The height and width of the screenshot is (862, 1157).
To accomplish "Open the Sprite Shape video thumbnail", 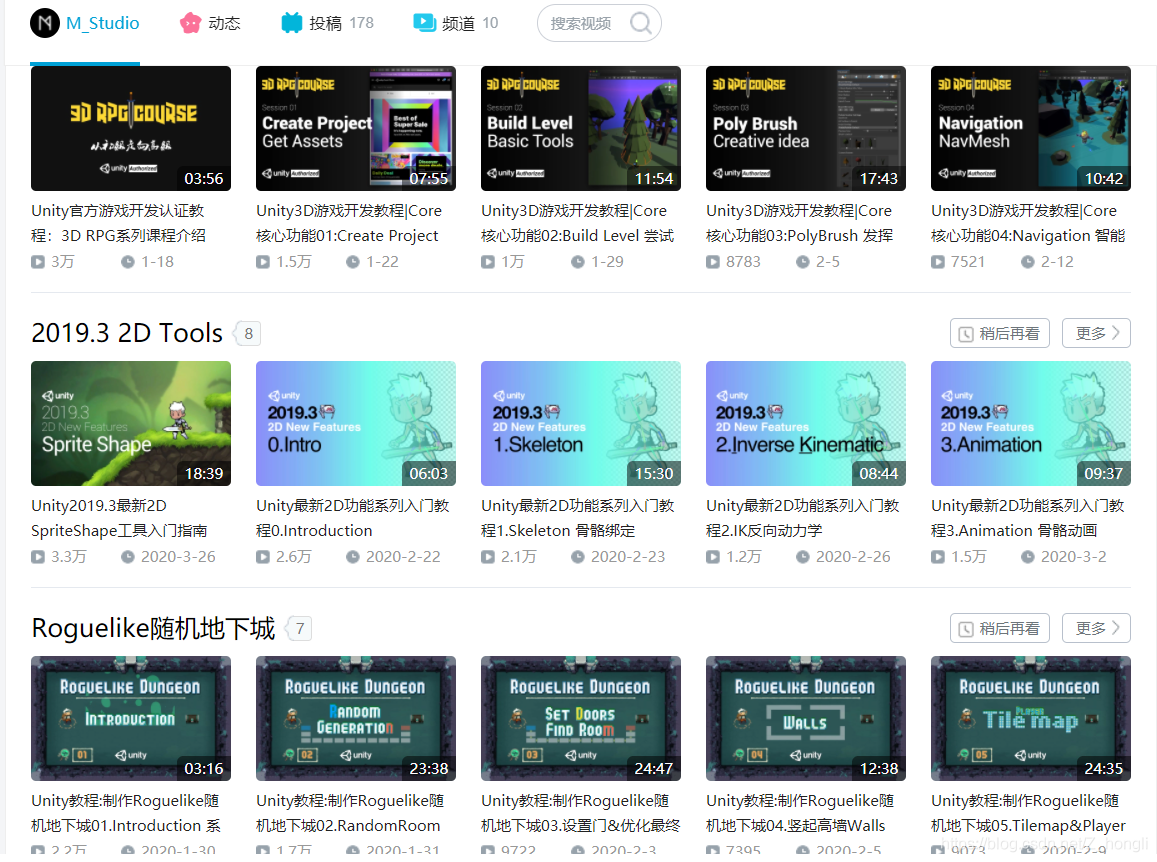I will pos(131,424).
